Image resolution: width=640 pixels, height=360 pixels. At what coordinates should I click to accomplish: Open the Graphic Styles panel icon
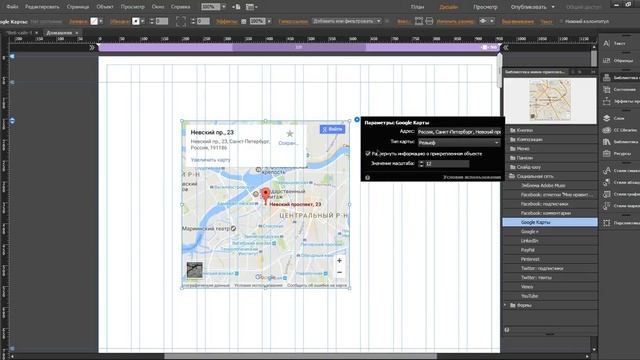pos(607,194)
